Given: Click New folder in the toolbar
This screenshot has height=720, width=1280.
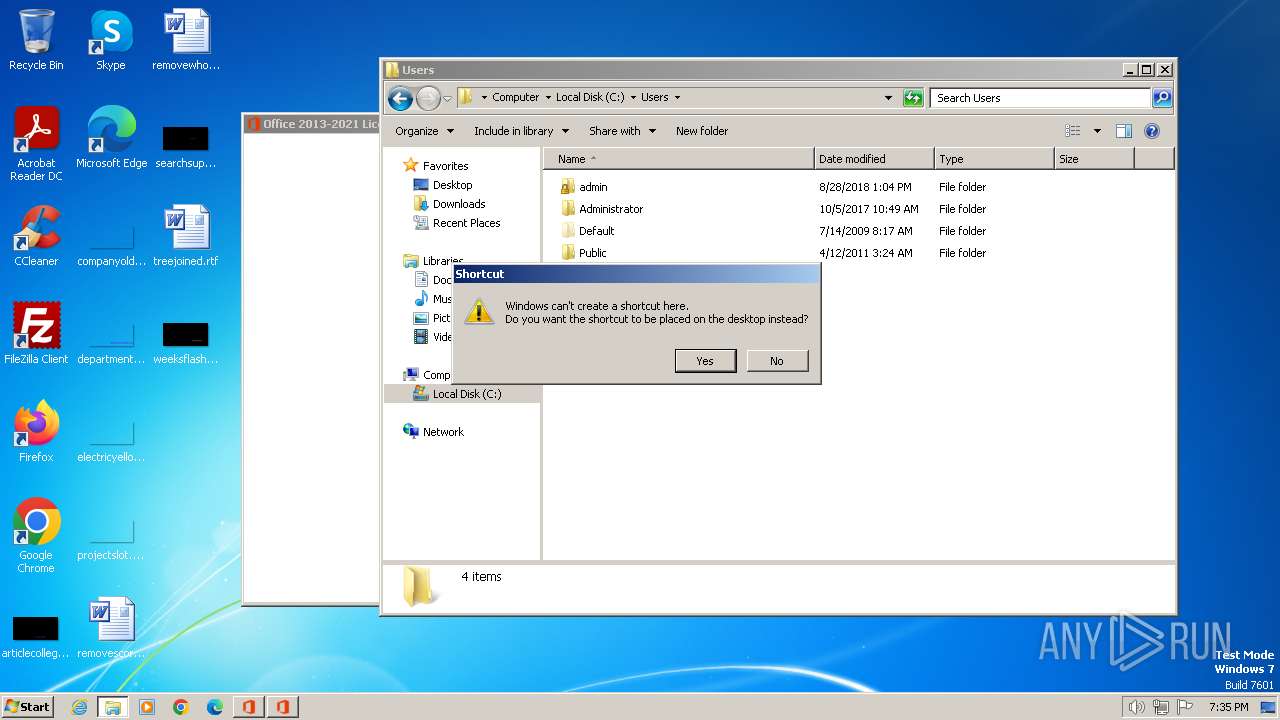Looking at the screenshot, I should (702, 131).
